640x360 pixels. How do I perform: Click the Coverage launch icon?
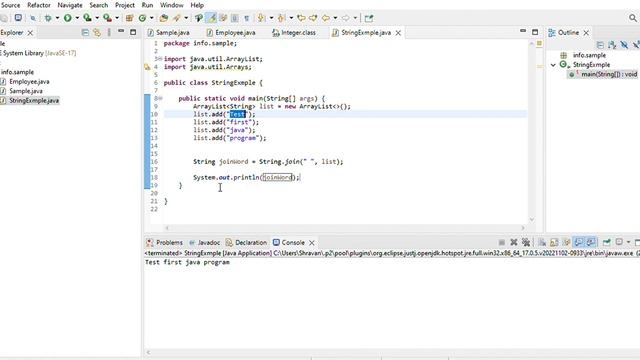pyautogui.click(x=87, y=18)
